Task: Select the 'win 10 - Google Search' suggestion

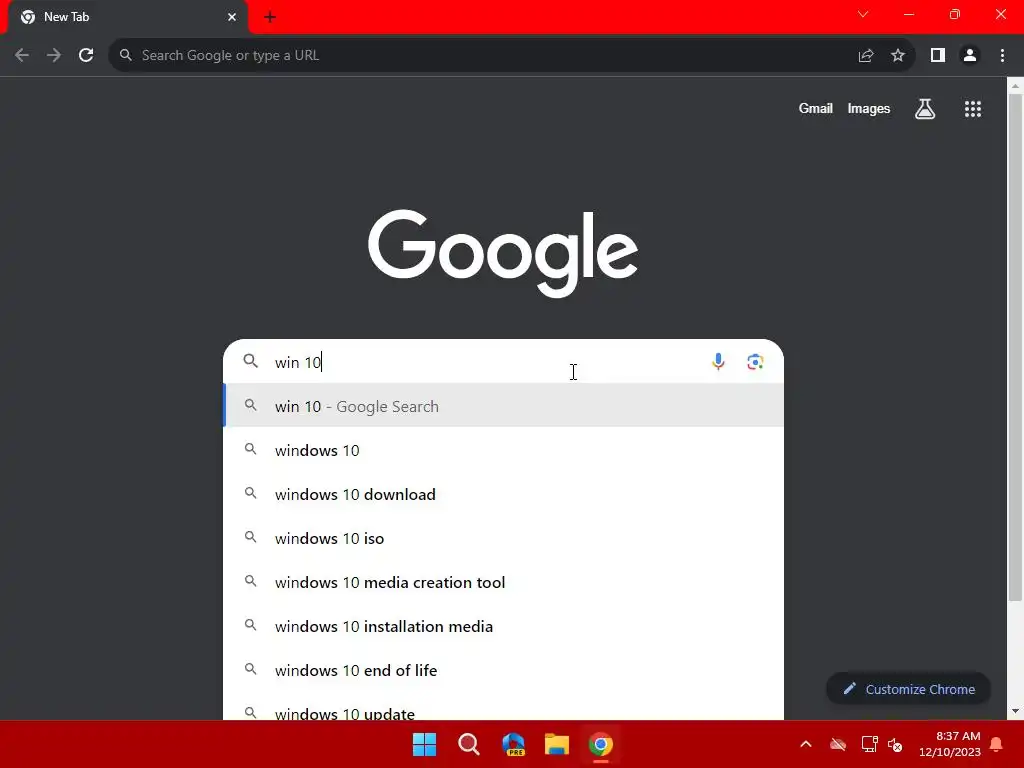Action: tap(504, 406)
